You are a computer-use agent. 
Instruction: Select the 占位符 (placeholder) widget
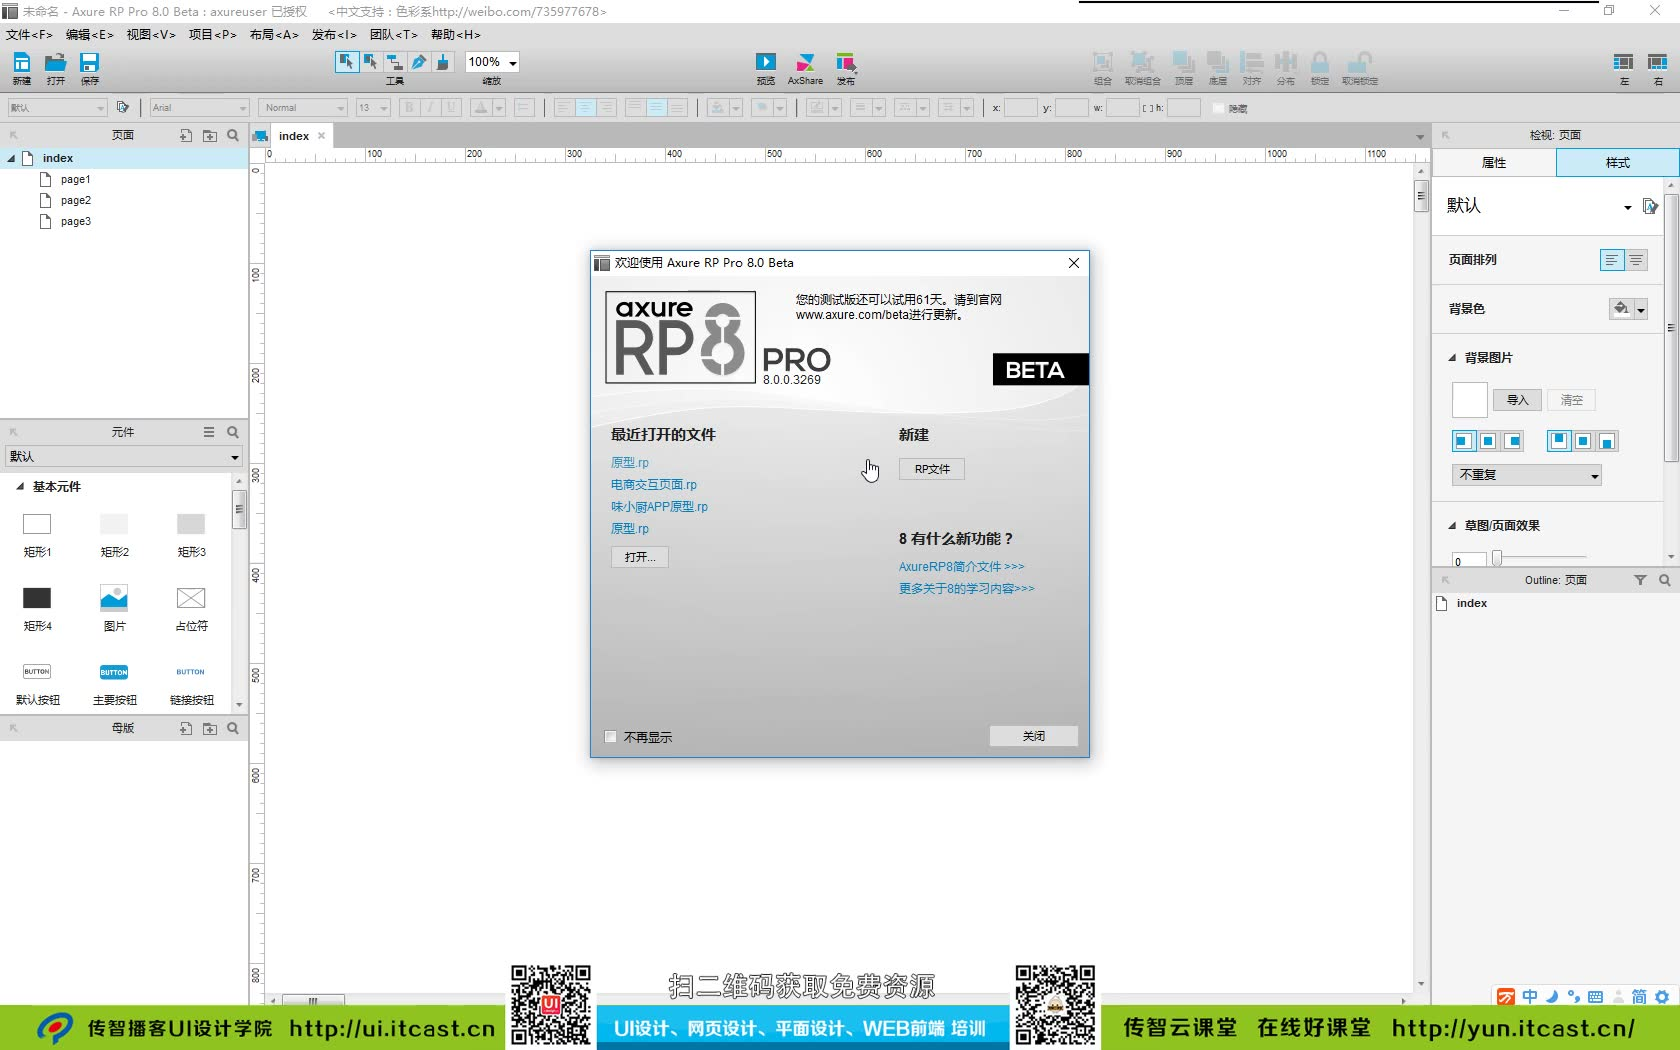pos(191,598)
